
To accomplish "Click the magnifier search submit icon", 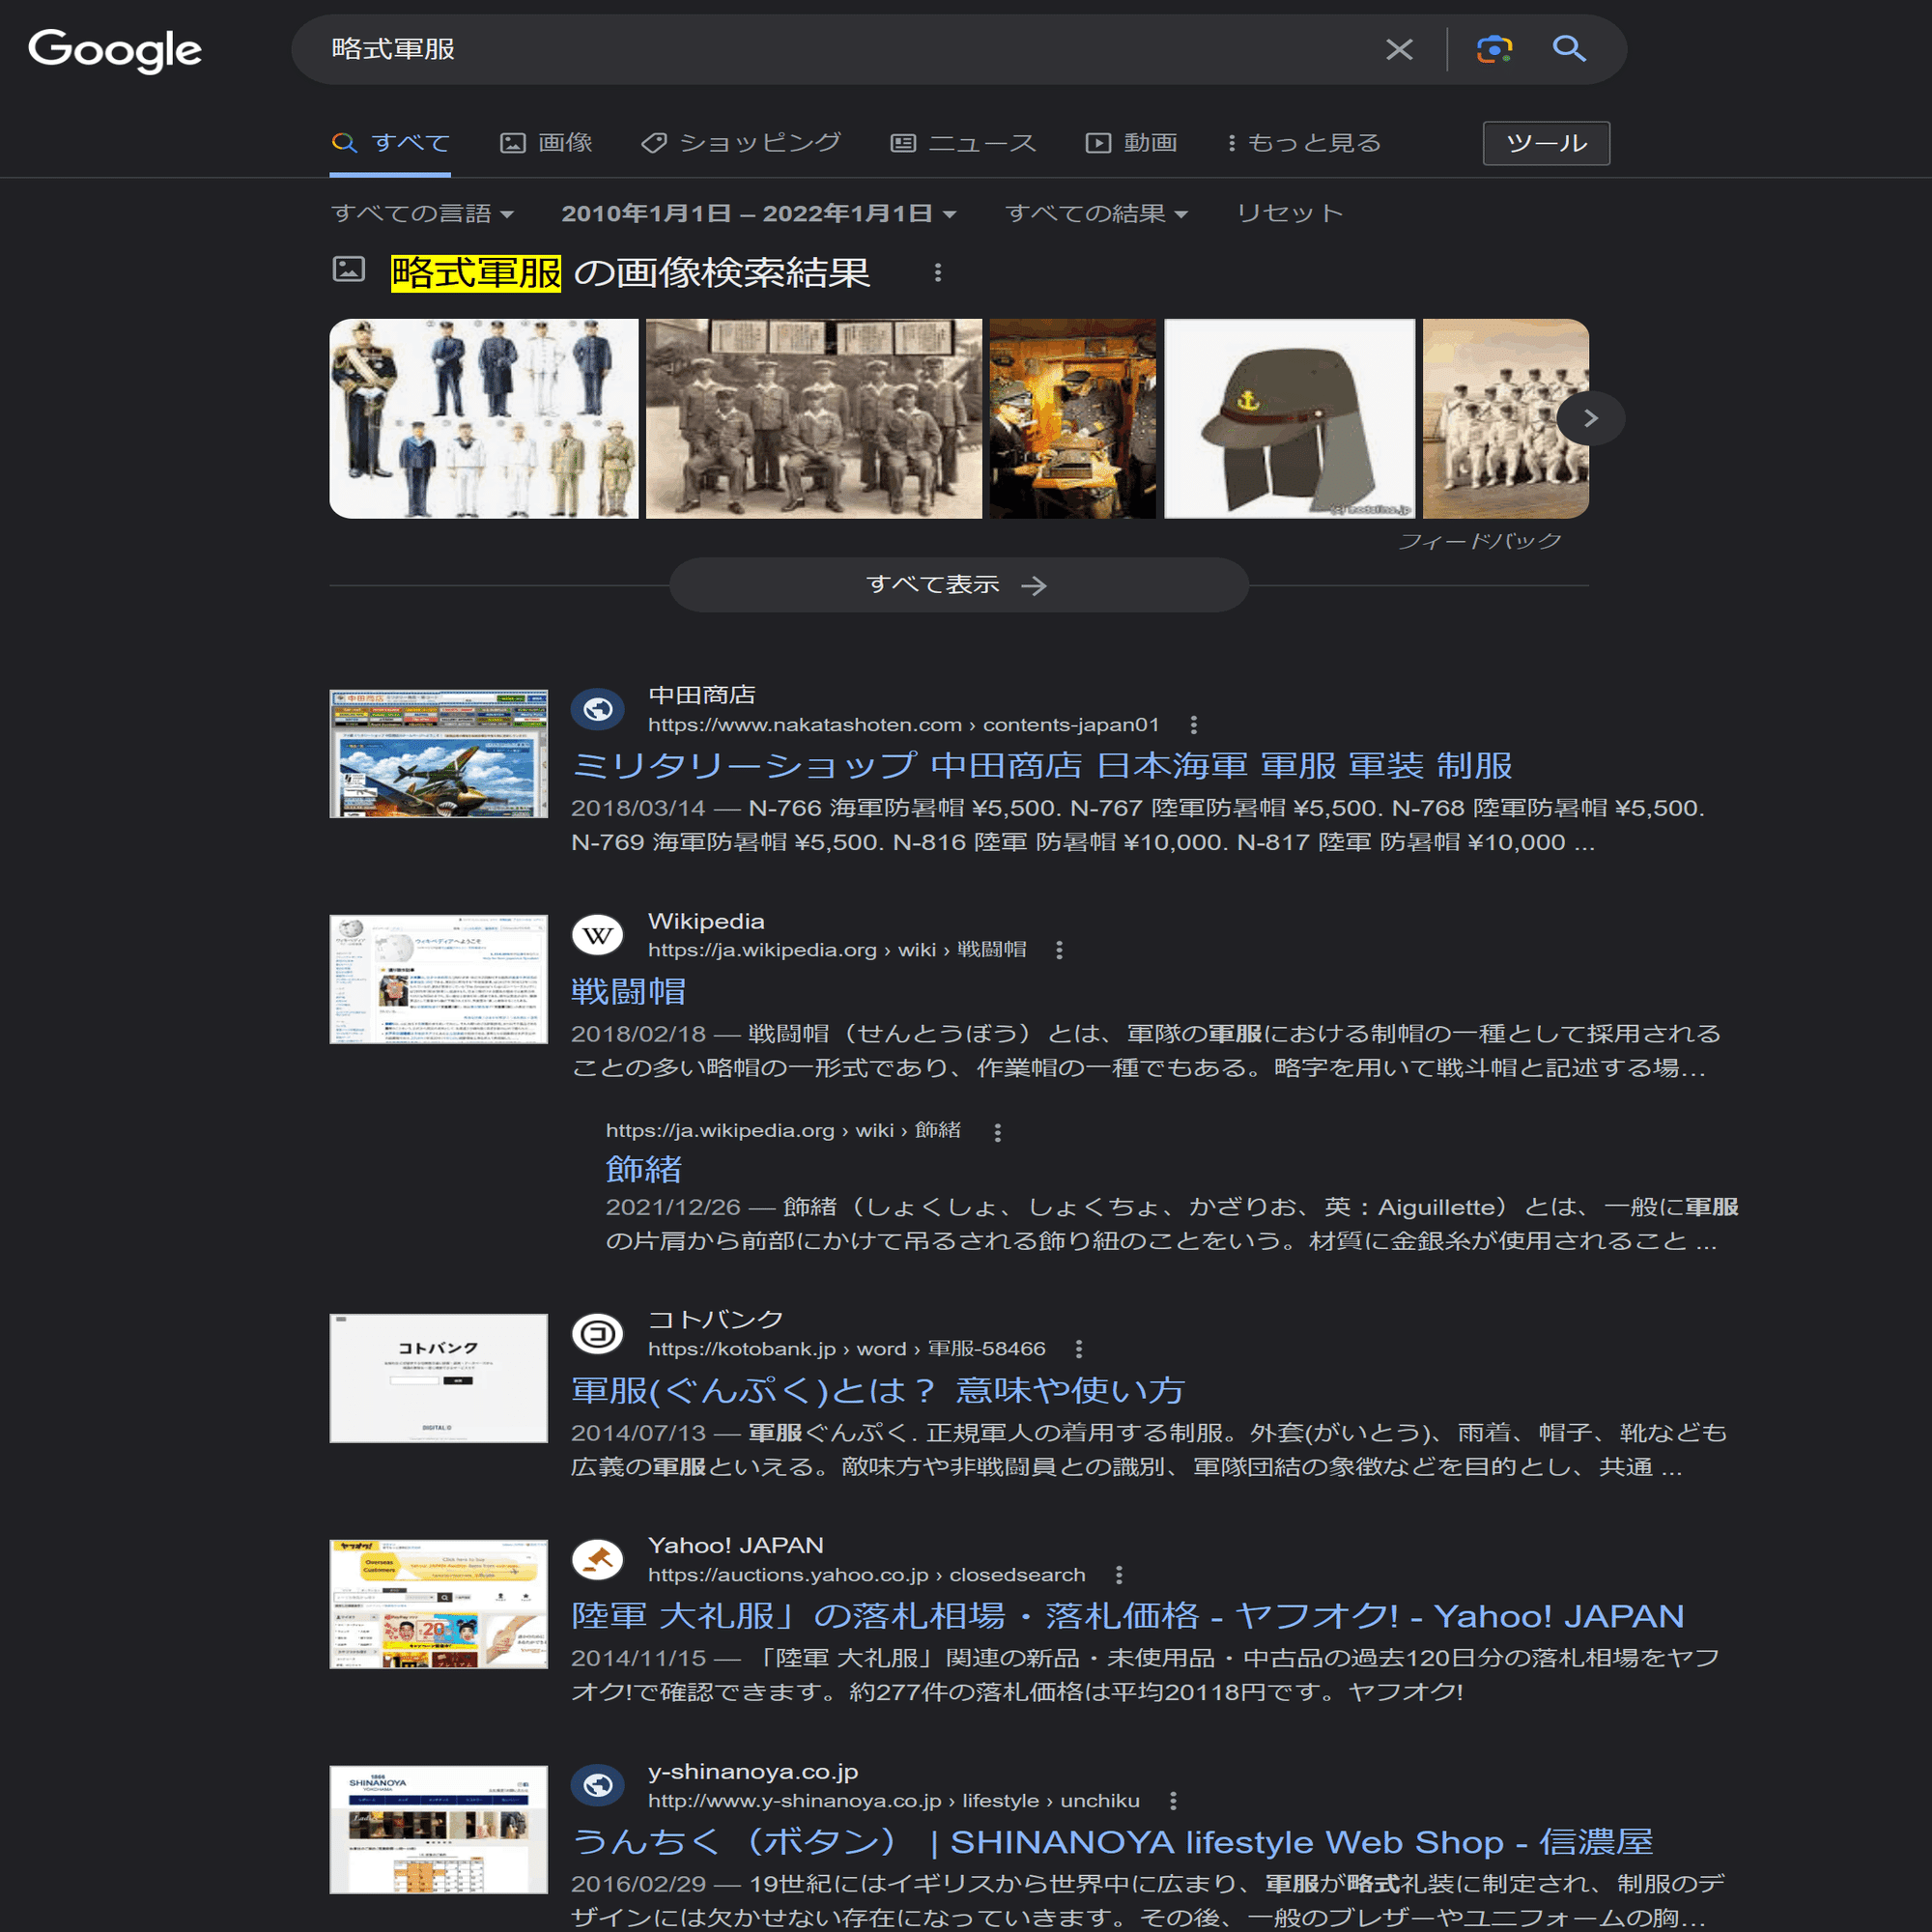I will coord(1568,49).
